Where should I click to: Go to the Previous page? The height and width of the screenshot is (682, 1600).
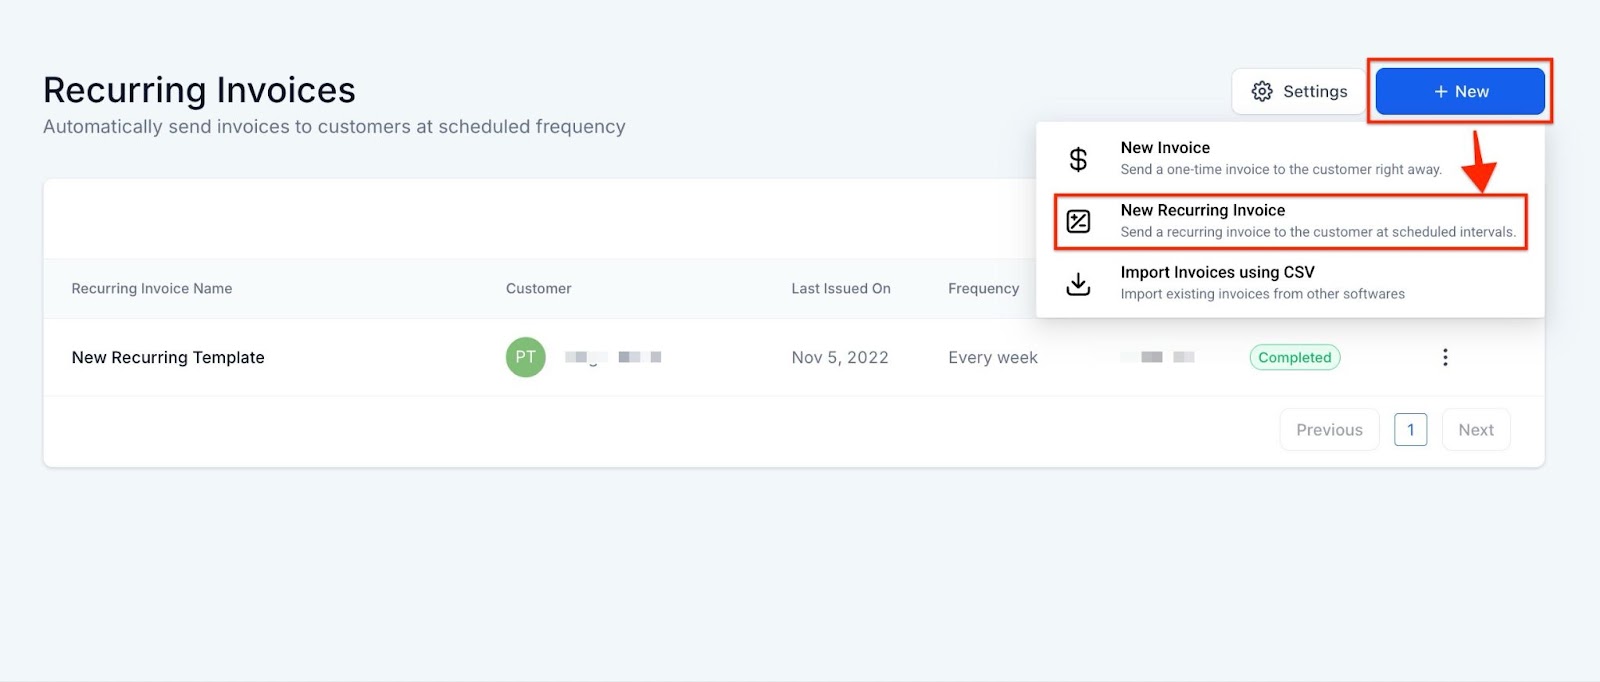click(x=1328, y=430)
